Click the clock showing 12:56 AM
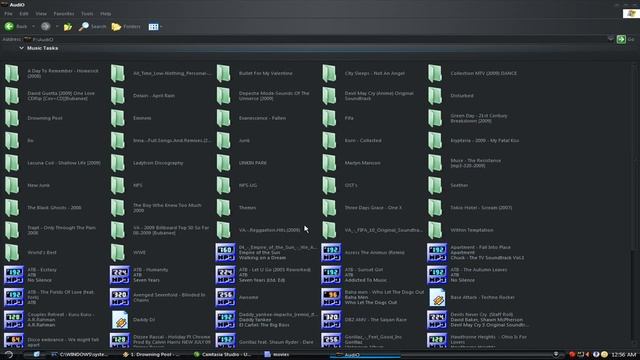This screenshot has width=640, height=360. pos(624,355)
